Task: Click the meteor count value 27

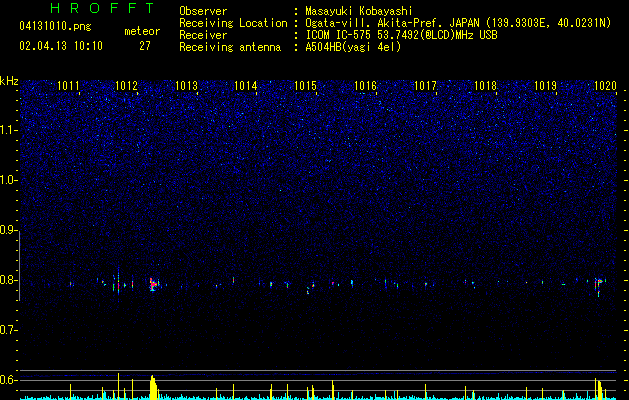Action: pos(145,46)
